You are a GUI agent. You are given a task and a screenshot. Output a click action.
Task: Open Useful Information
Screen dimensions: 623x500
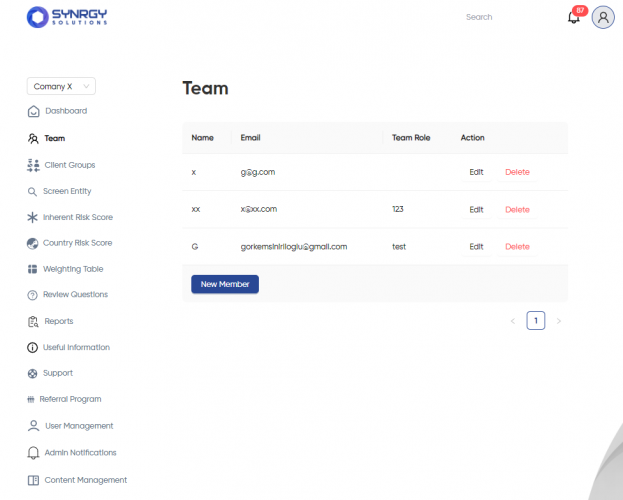pyautogui.click(x=76, y=347)
